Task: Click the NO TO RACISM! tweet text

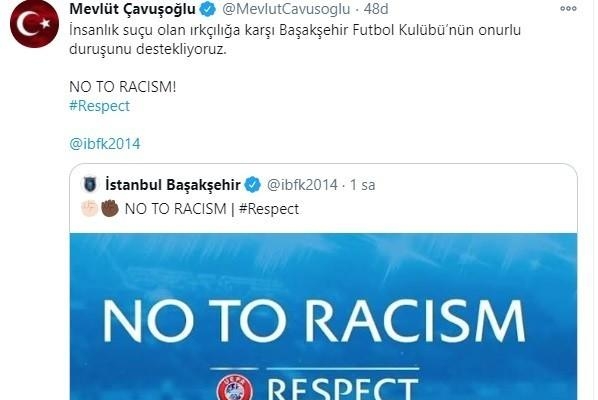Action: tap(123, 87)
